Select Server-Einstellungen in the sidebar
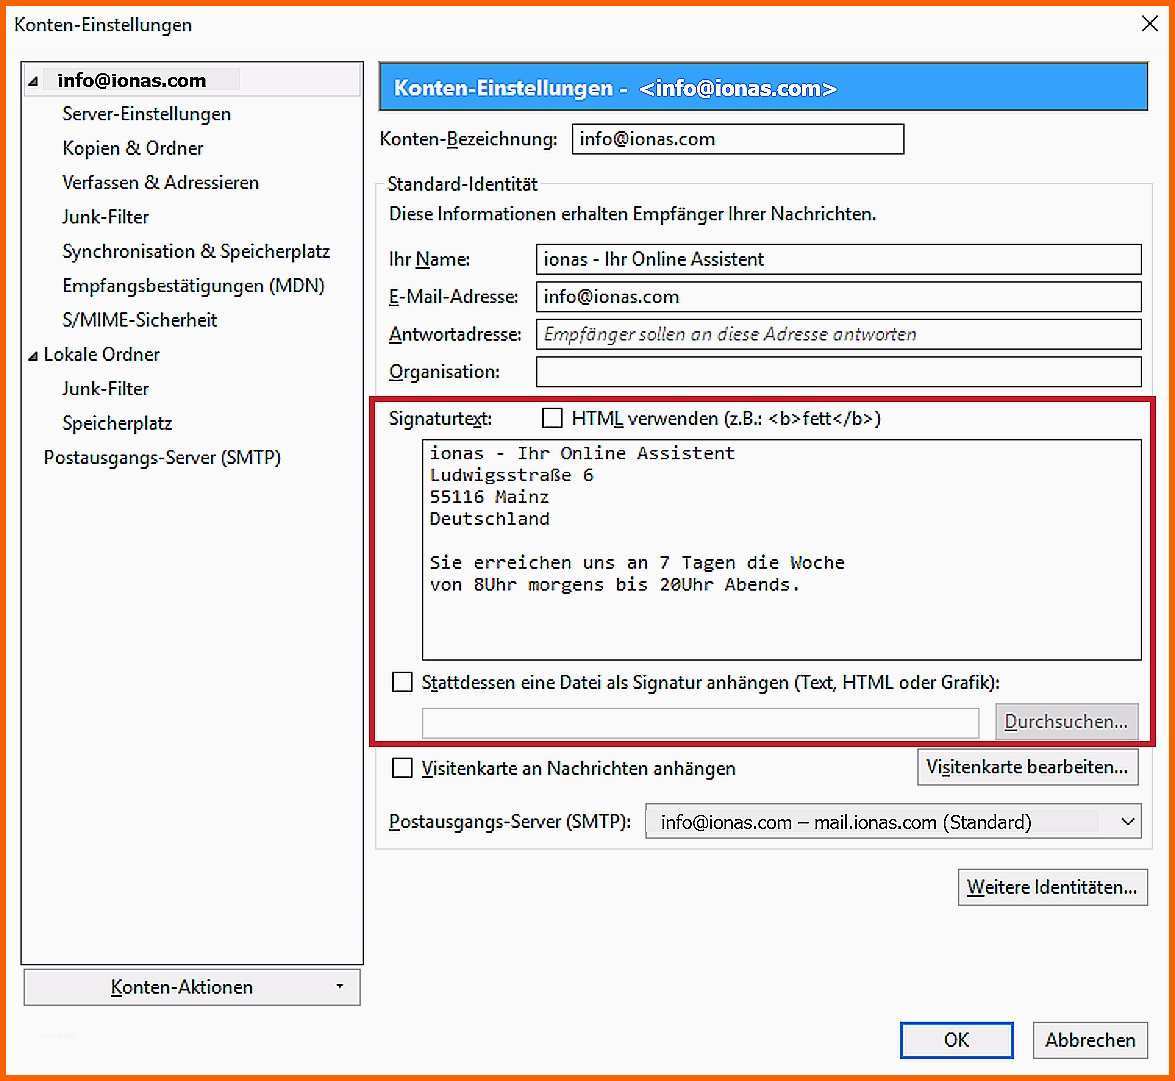This screenshot has width=1175, height=1081. [146, 114]
